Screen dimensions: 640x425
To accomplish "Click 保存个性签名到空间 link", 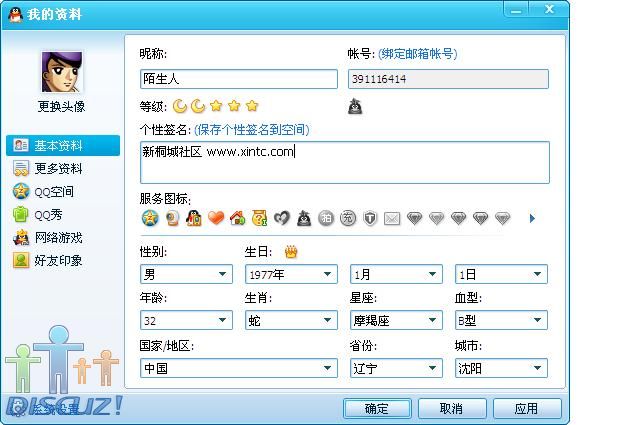I will (252, 130).
